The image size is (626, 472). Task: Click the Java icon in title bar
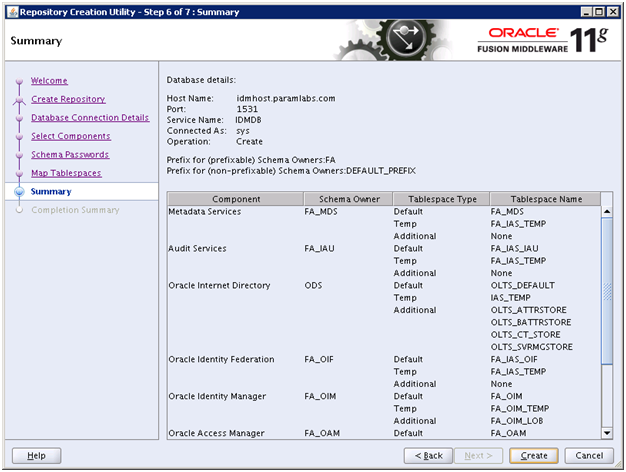pos(13,12)
